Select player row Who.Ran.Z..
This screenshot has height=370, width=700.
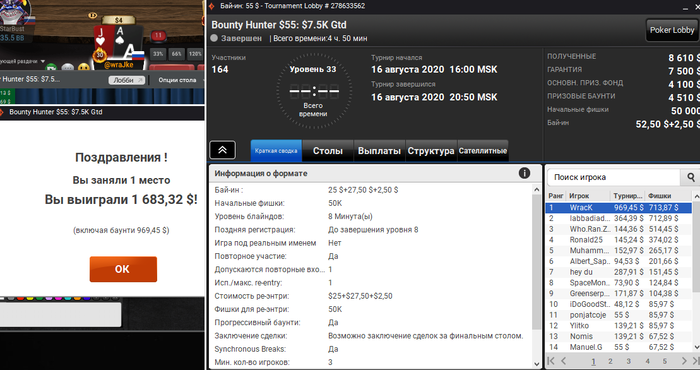618,229
